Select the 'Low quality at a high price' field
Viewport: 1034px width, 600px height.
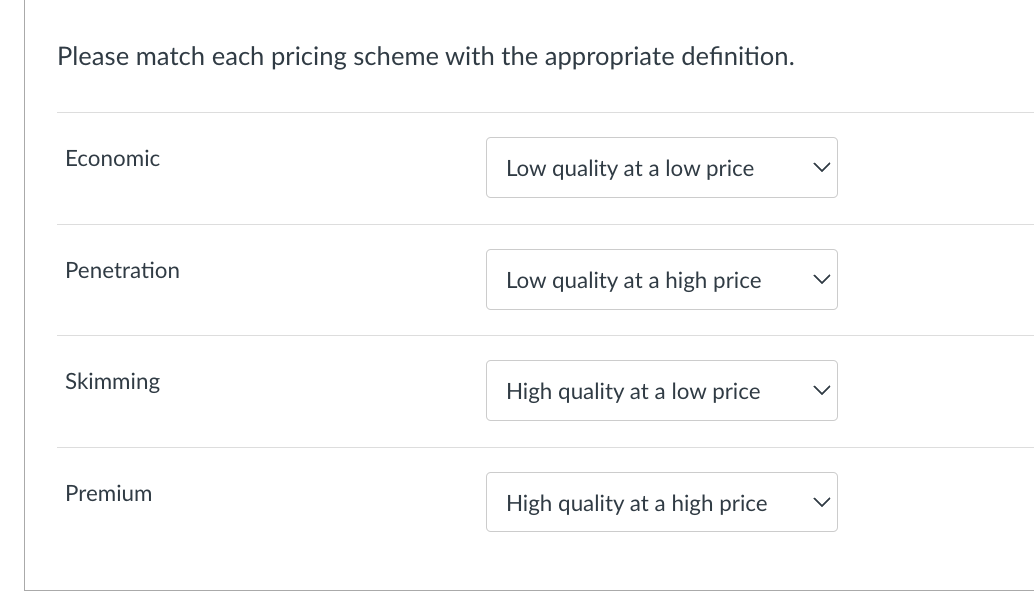click(633, 280)
